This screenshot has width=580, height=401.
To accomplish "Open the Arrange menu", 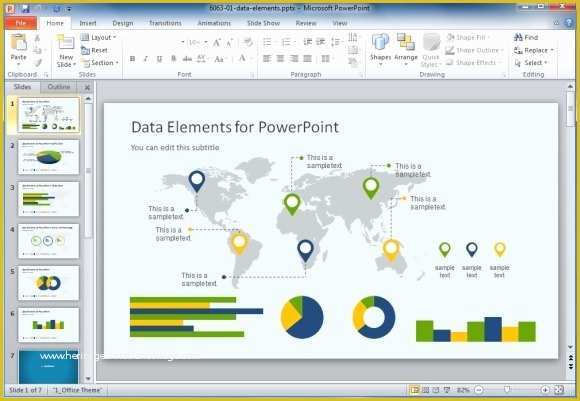I will [x=406, y=50].
